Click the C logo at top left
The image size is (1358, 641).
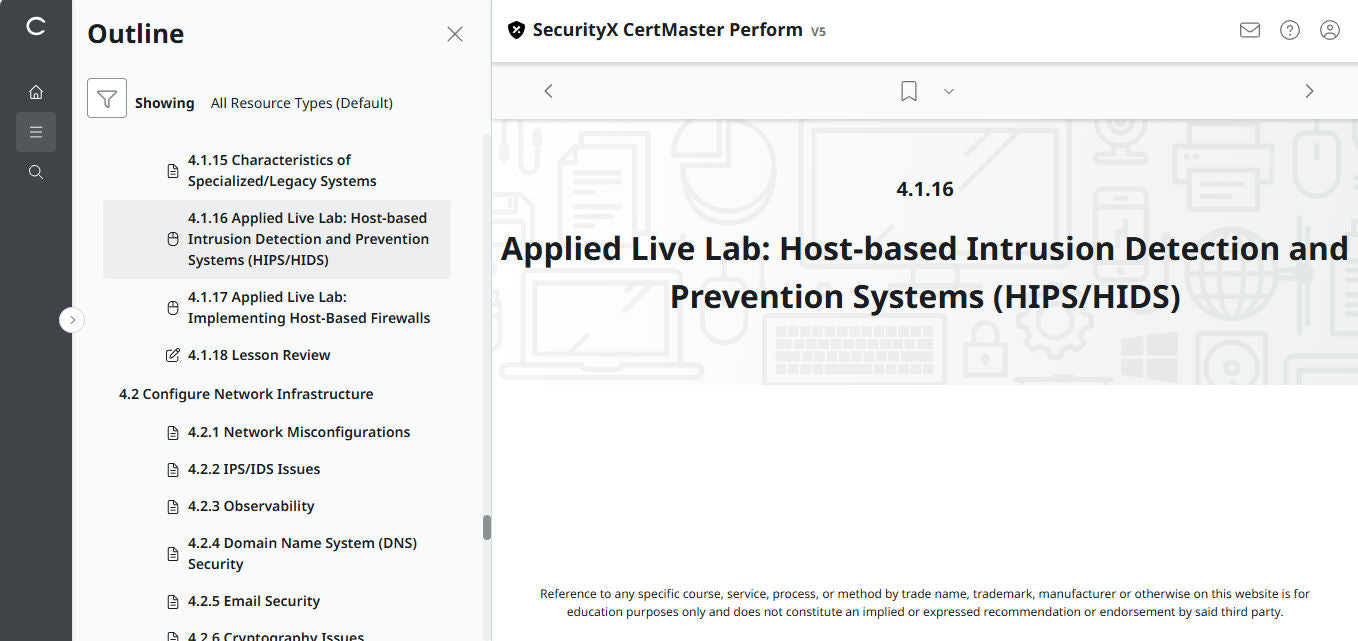(x=36, y=27)
